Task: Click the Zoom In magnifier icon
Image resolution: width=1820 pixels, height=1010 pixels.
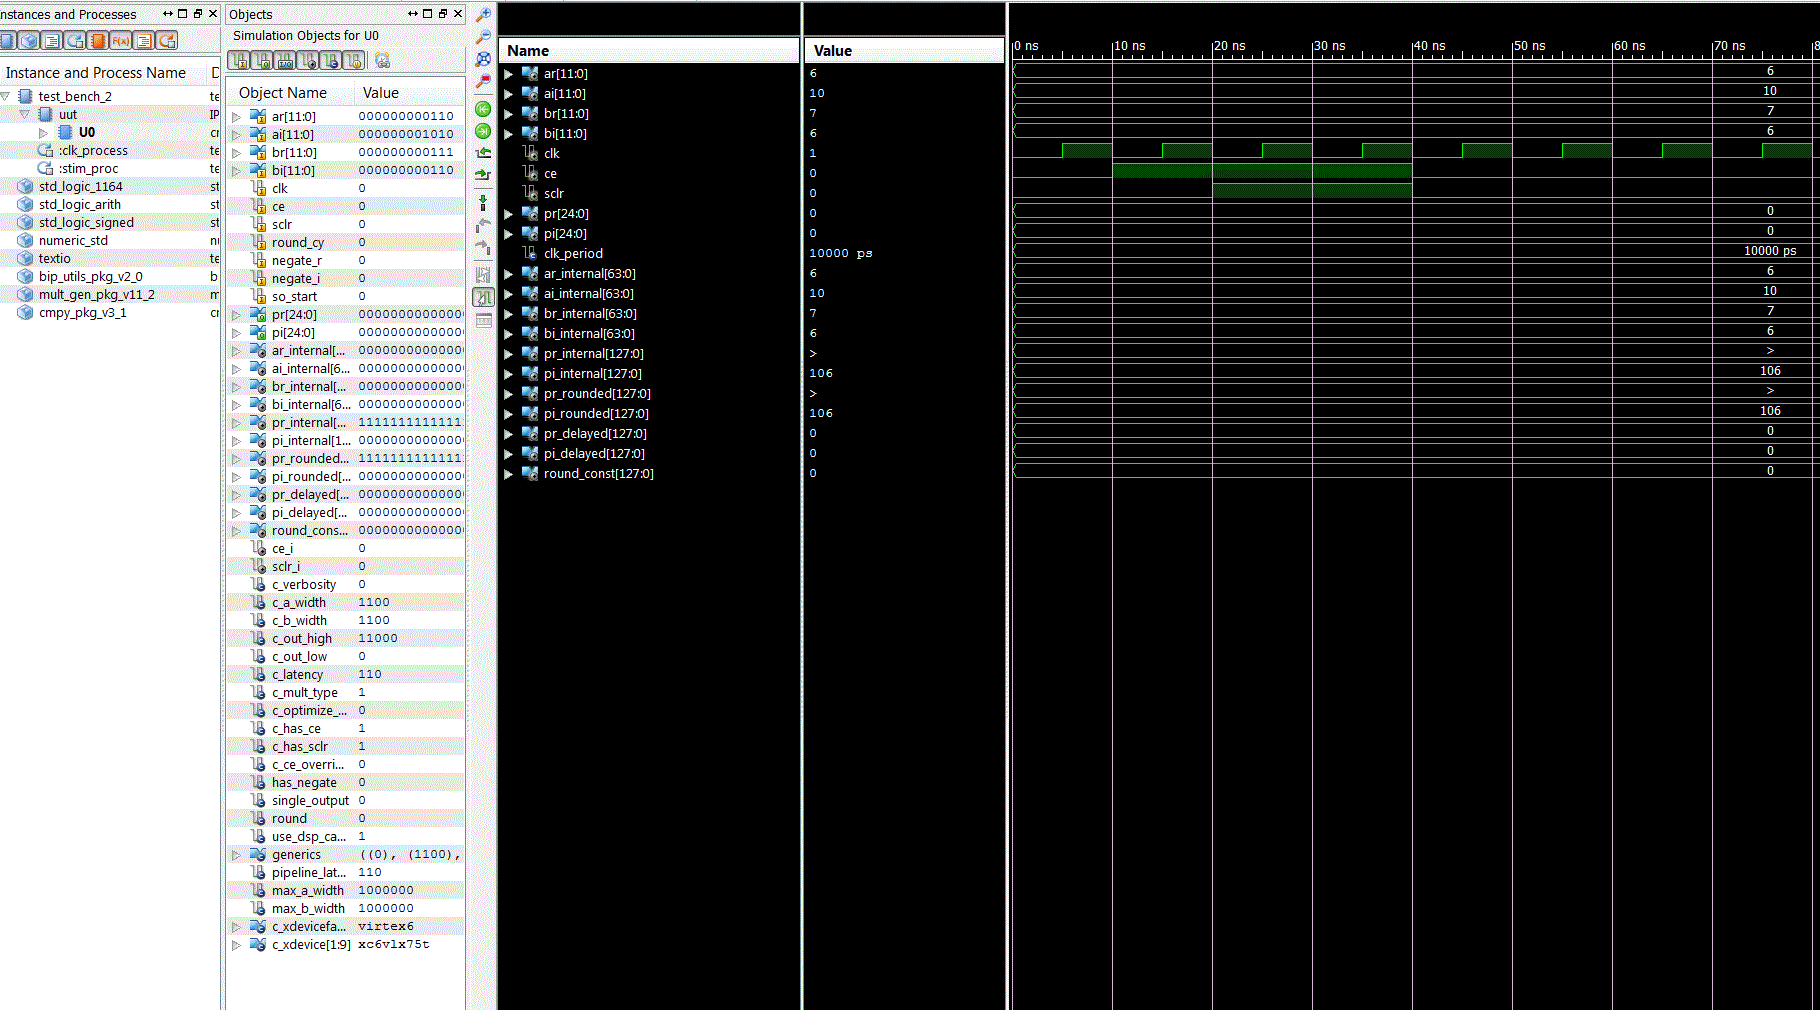Action: [483, 15]
